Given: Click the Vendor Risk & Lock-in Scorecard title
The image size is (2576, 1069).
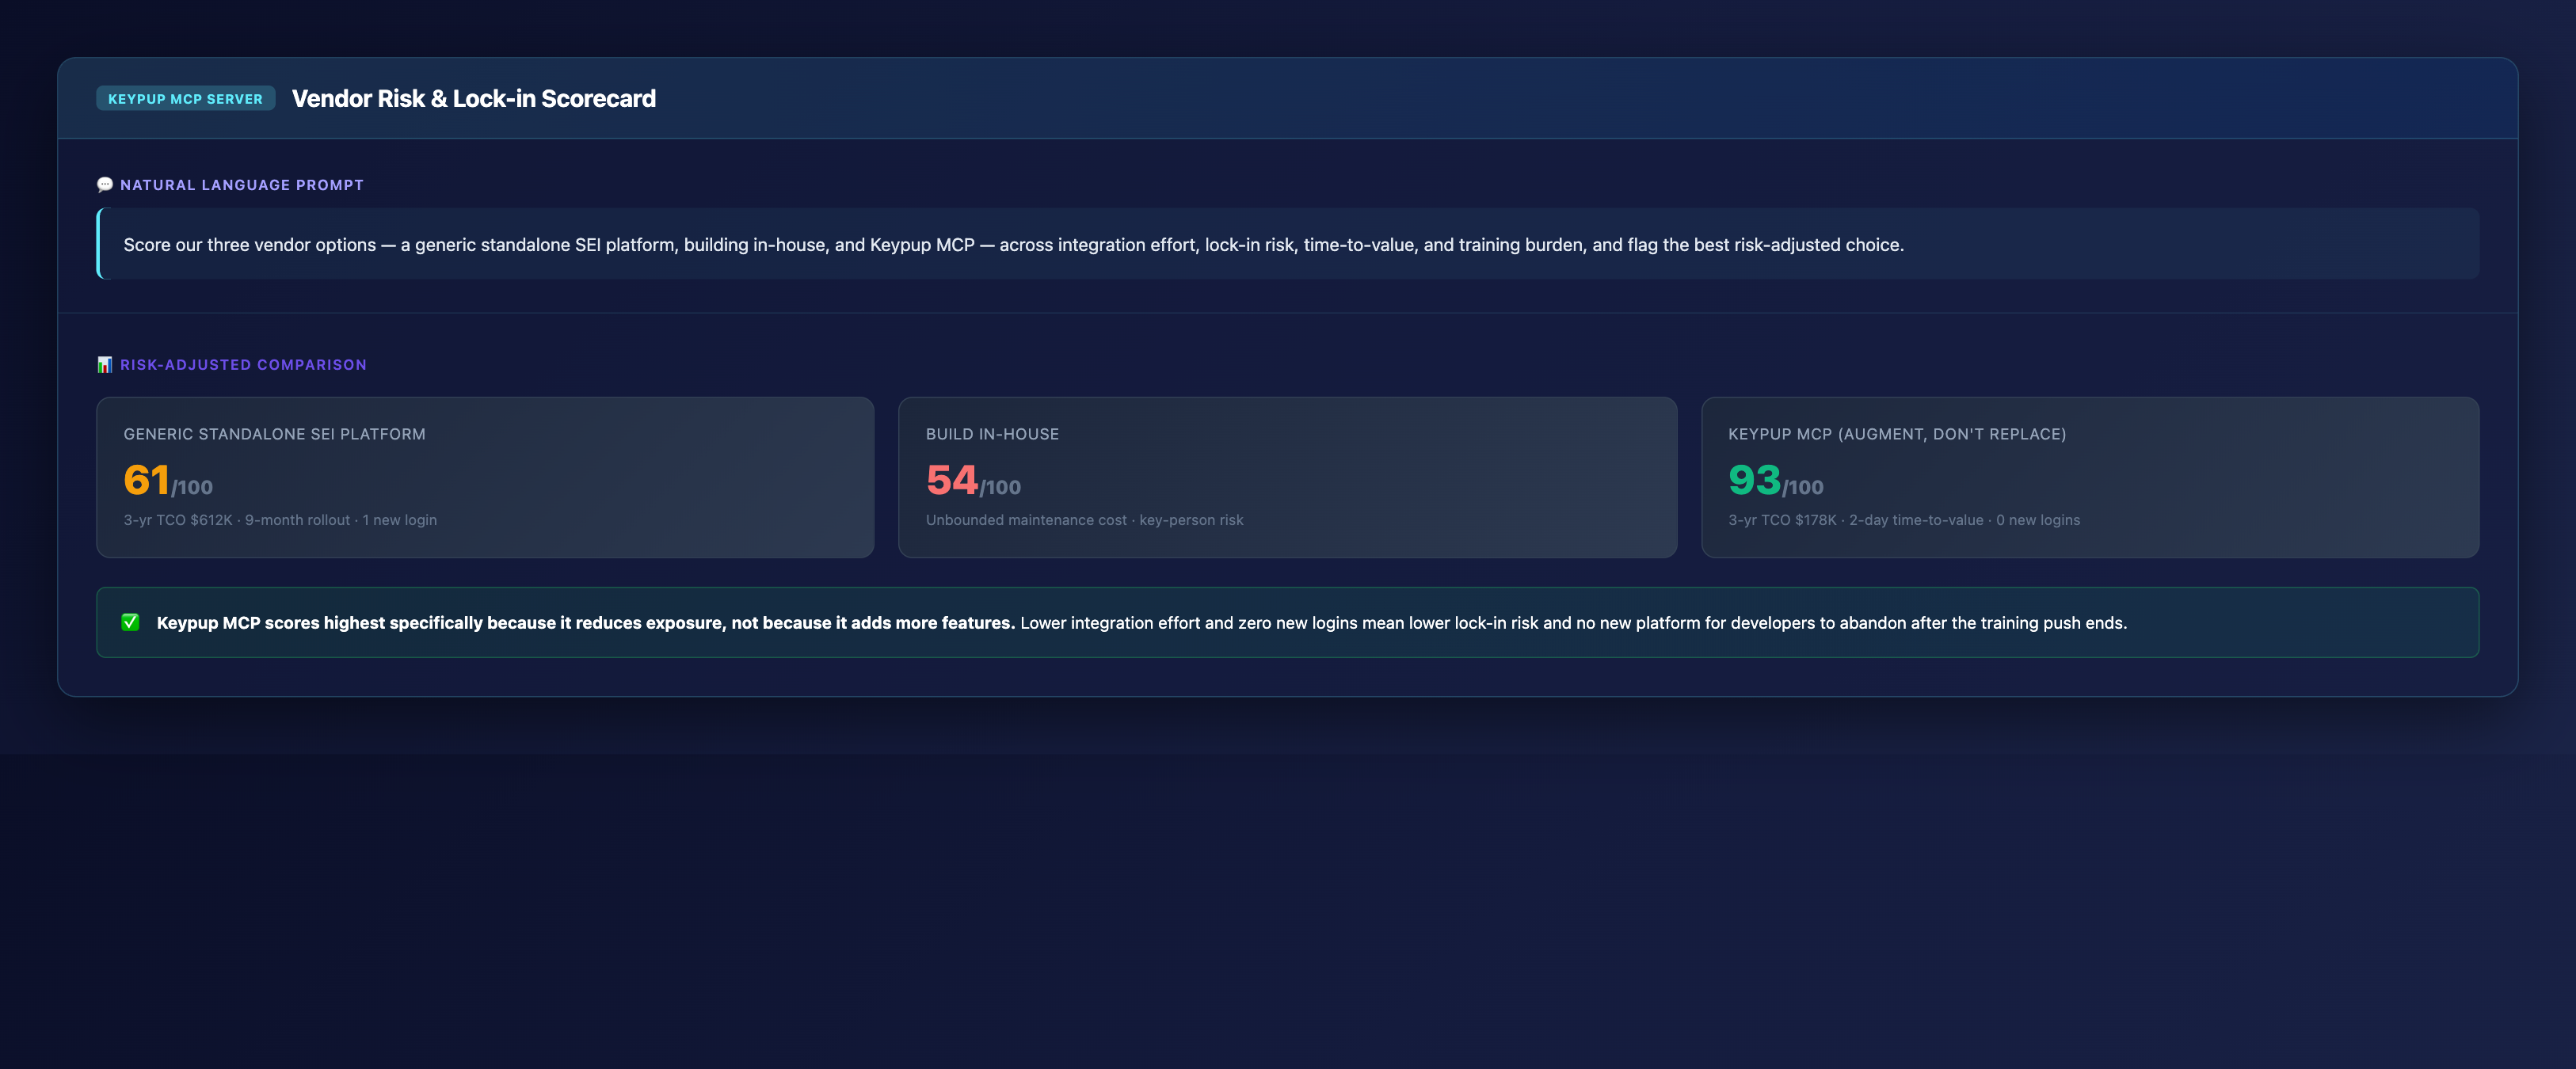Looking at the screenshot, I should (x=473, y=98).
